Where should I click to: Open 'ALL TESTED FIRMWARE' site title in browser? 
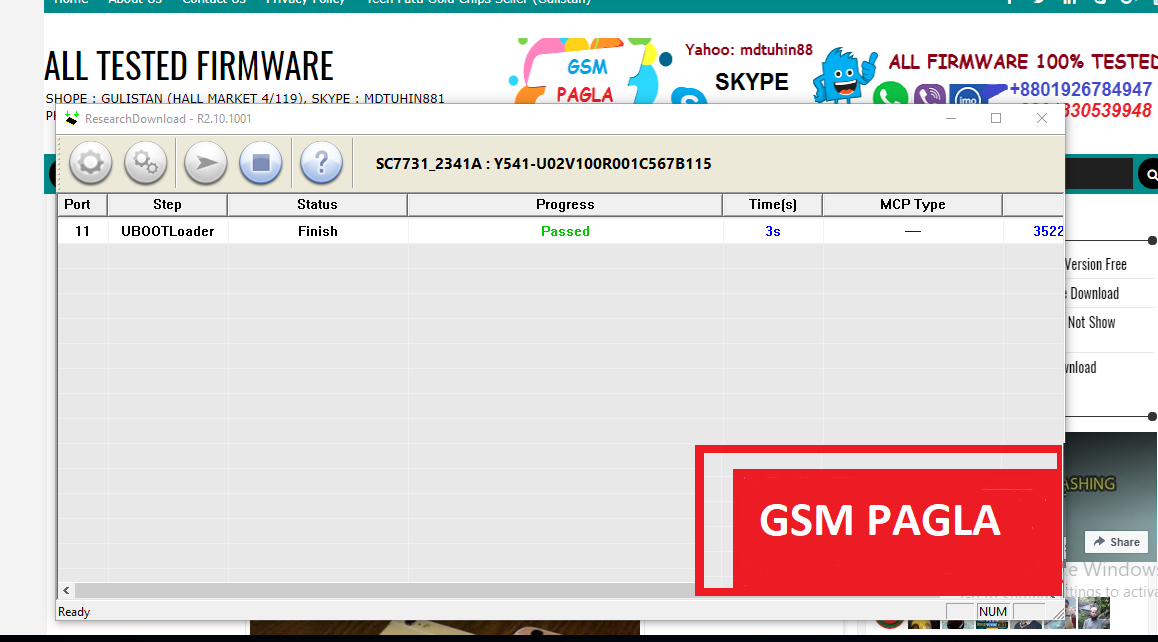[x=189, y=66]
